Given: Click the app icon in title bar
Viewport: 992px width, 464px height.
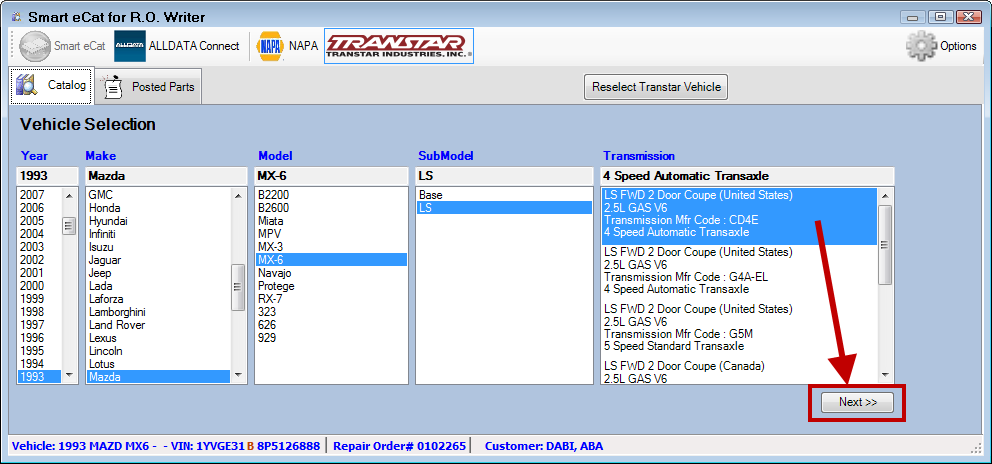Looking at the screenshot, I should click(15, 17).
